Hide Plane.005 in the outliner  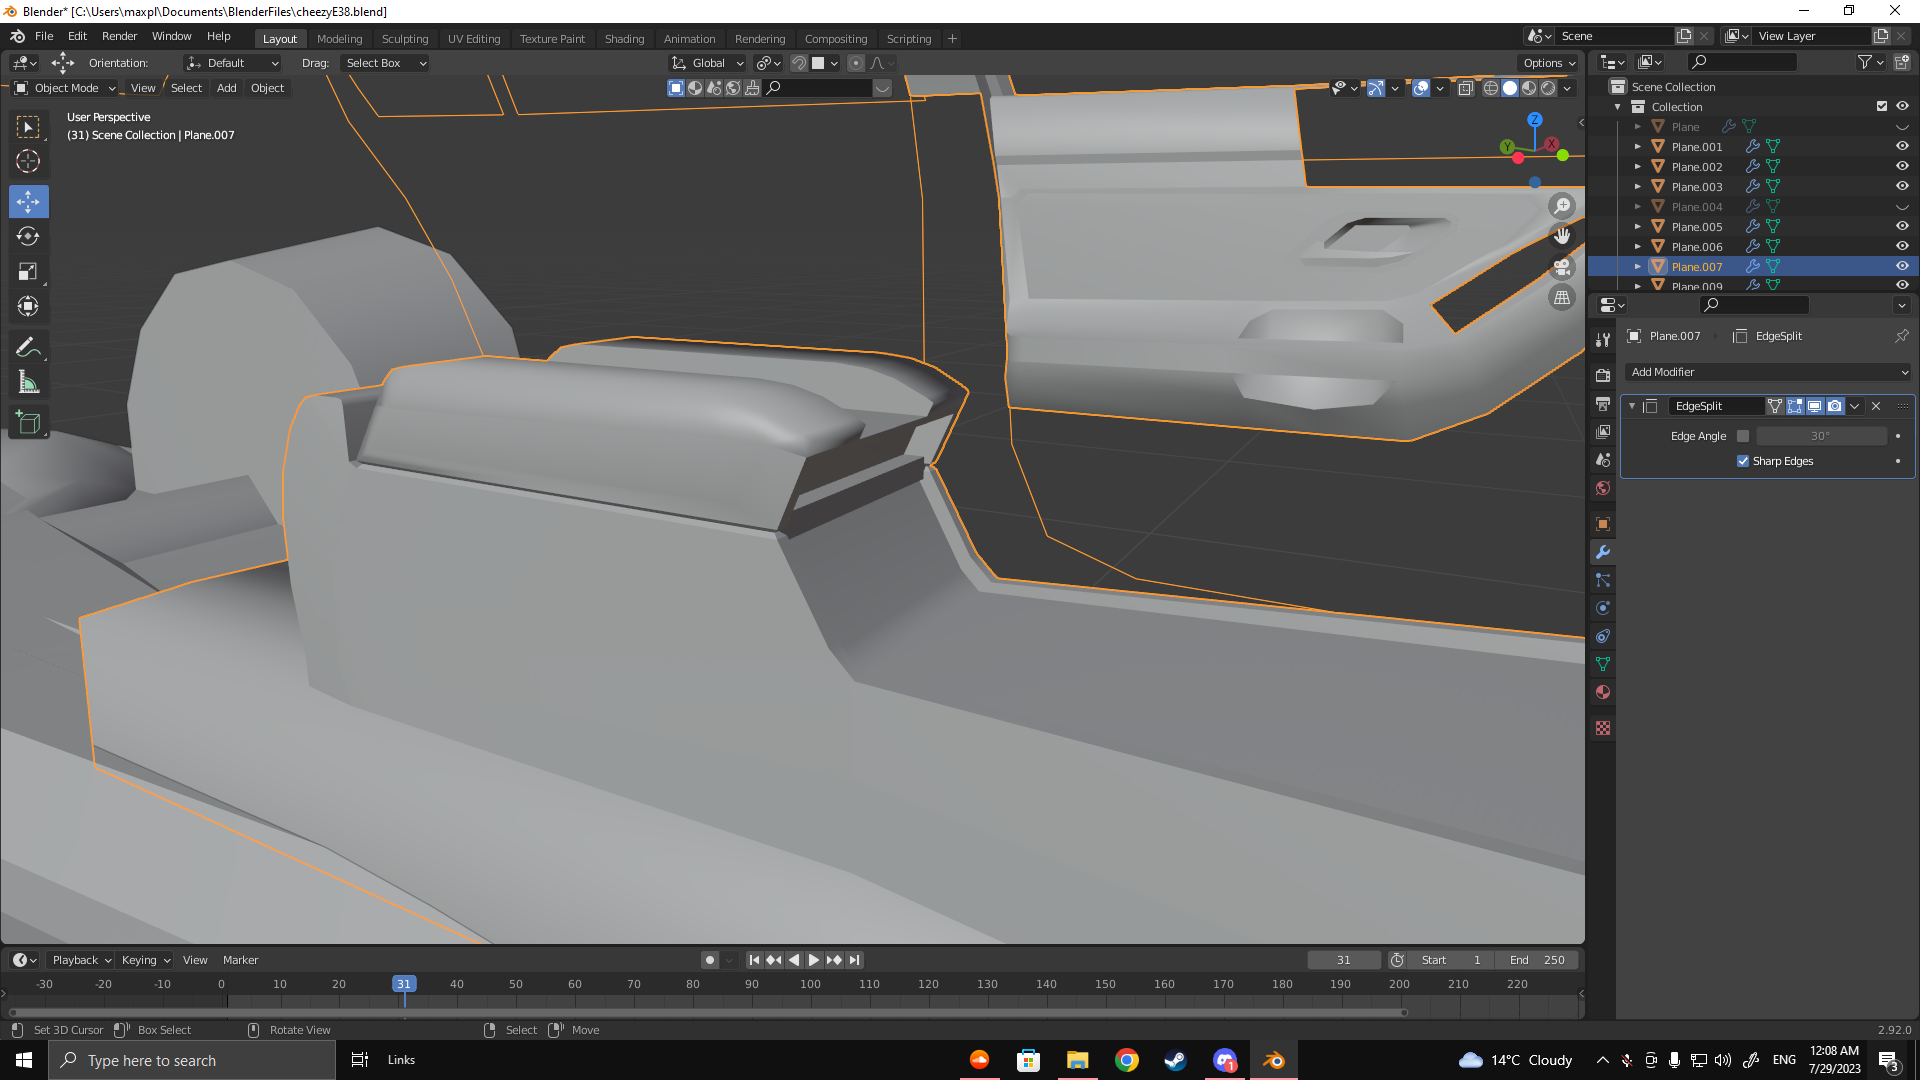[x=1902, y=226]
